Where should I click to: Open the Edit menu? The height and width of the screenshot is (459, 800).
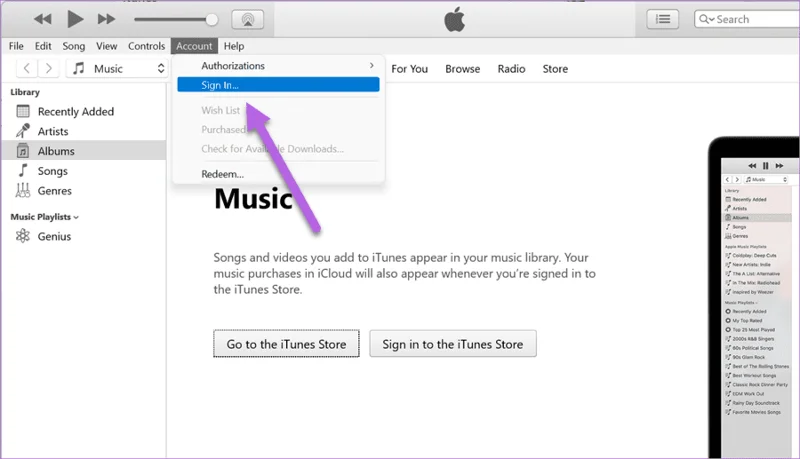point(43,46)
